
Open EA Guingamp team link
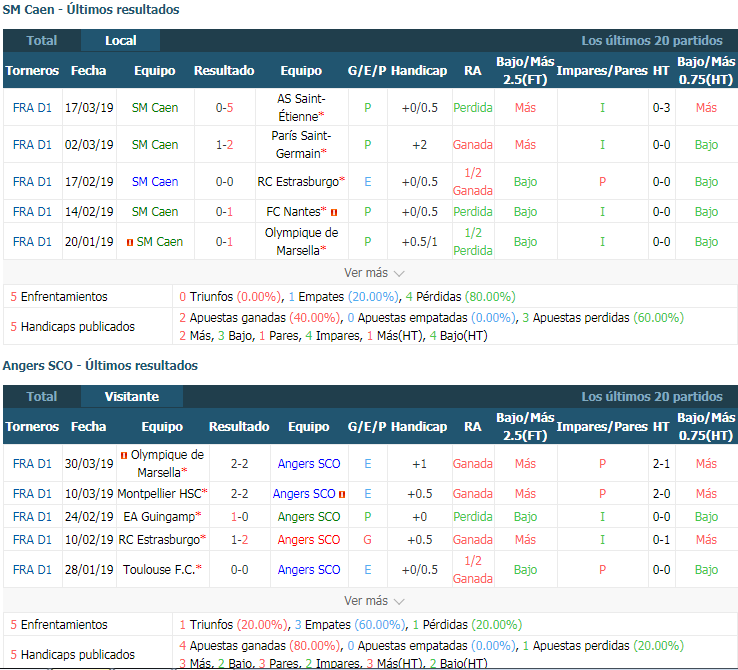pyautogui.click(x=159, y=517)
